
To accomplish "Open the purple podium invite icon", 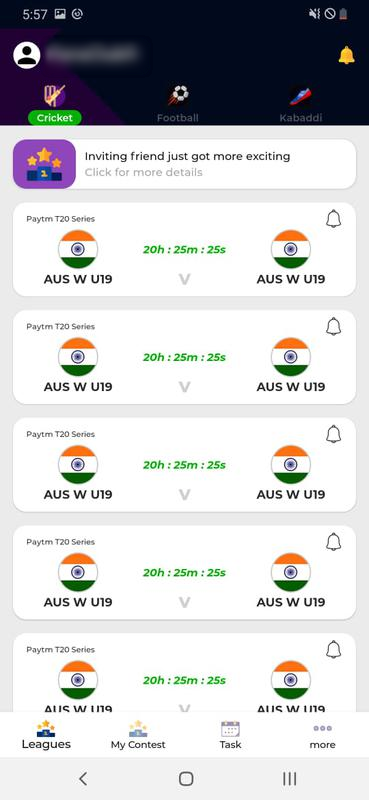I will tap(44, 164).
